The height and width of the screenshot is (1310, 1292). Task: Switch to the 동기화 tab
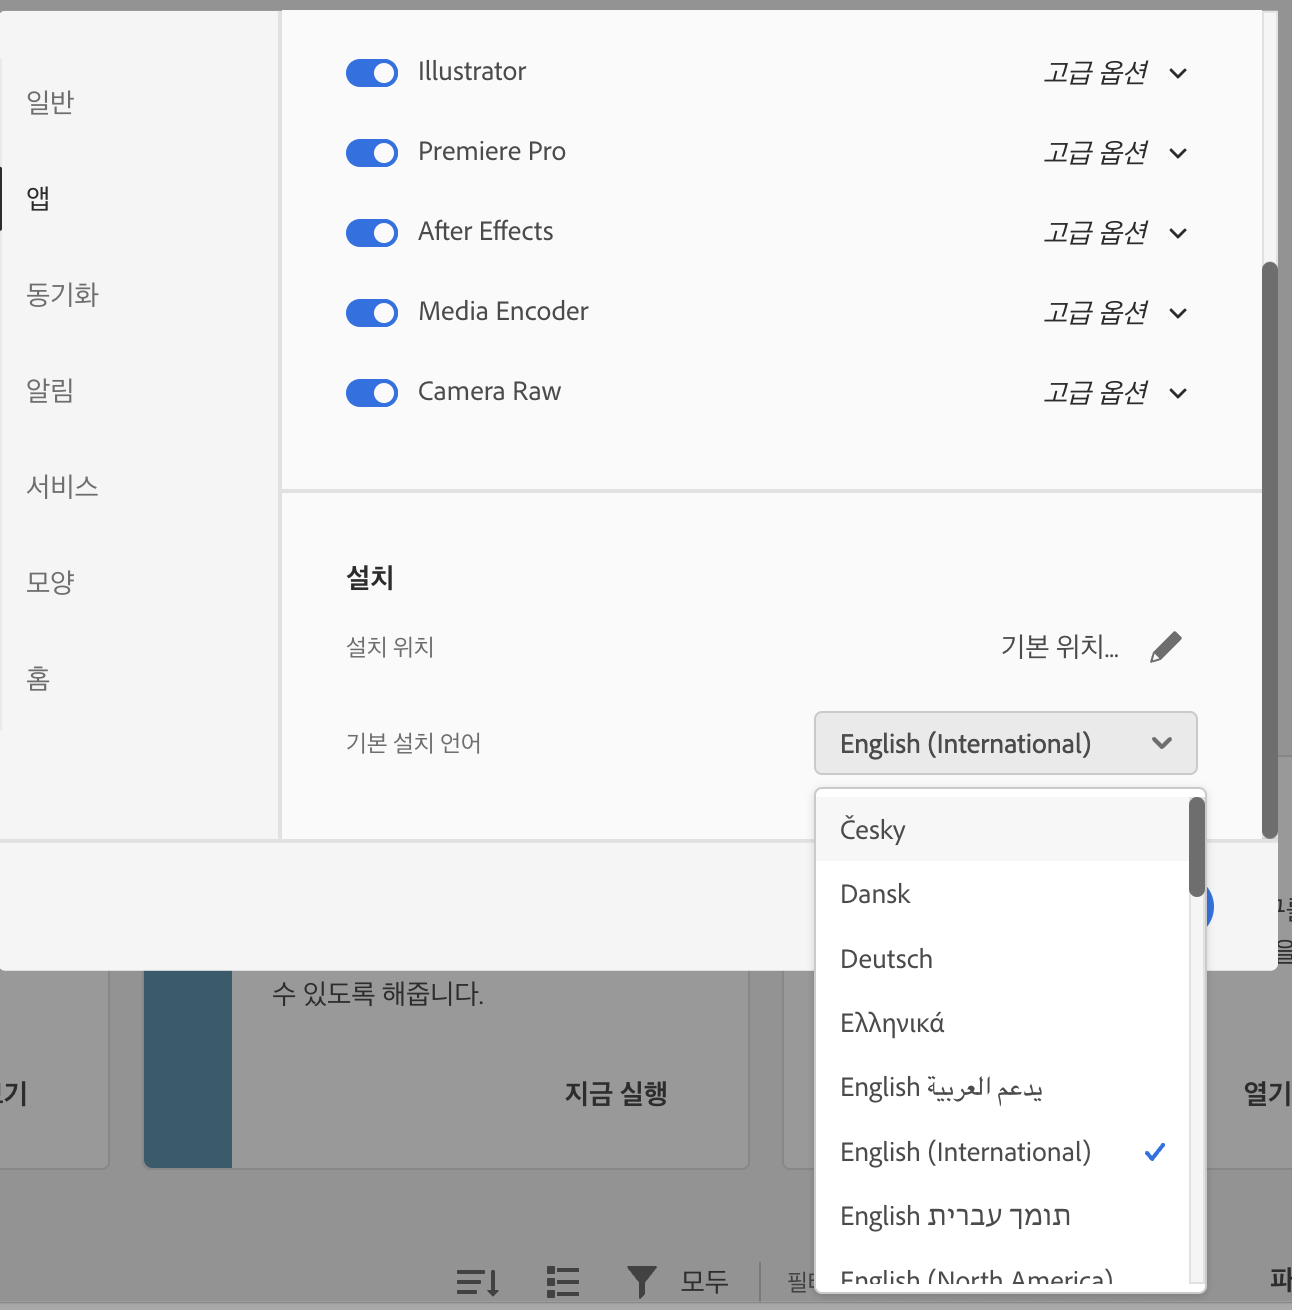click(x=62, y=294)
